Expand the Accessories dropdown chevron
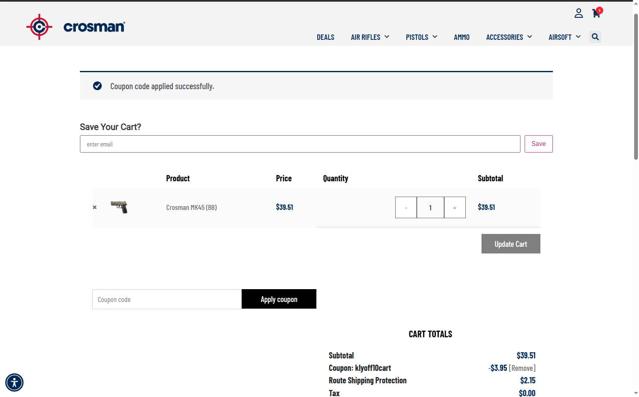639x397 pixels. click(529, 37)
